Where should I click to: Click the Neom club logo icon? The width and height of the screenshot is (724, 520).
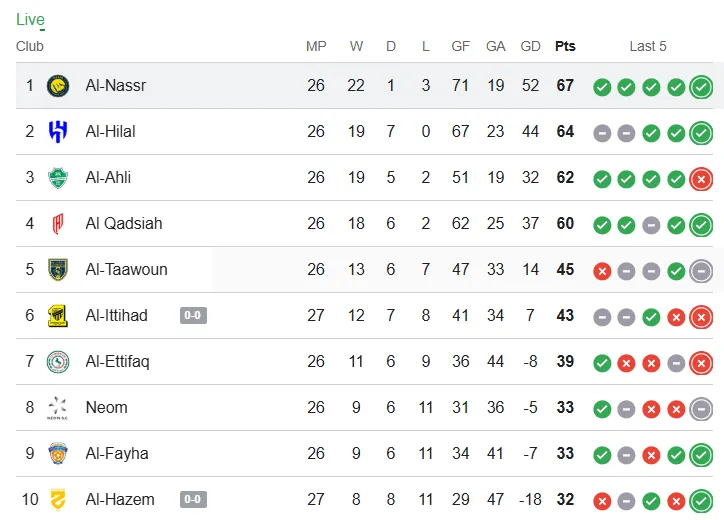(x=58, y=408)
